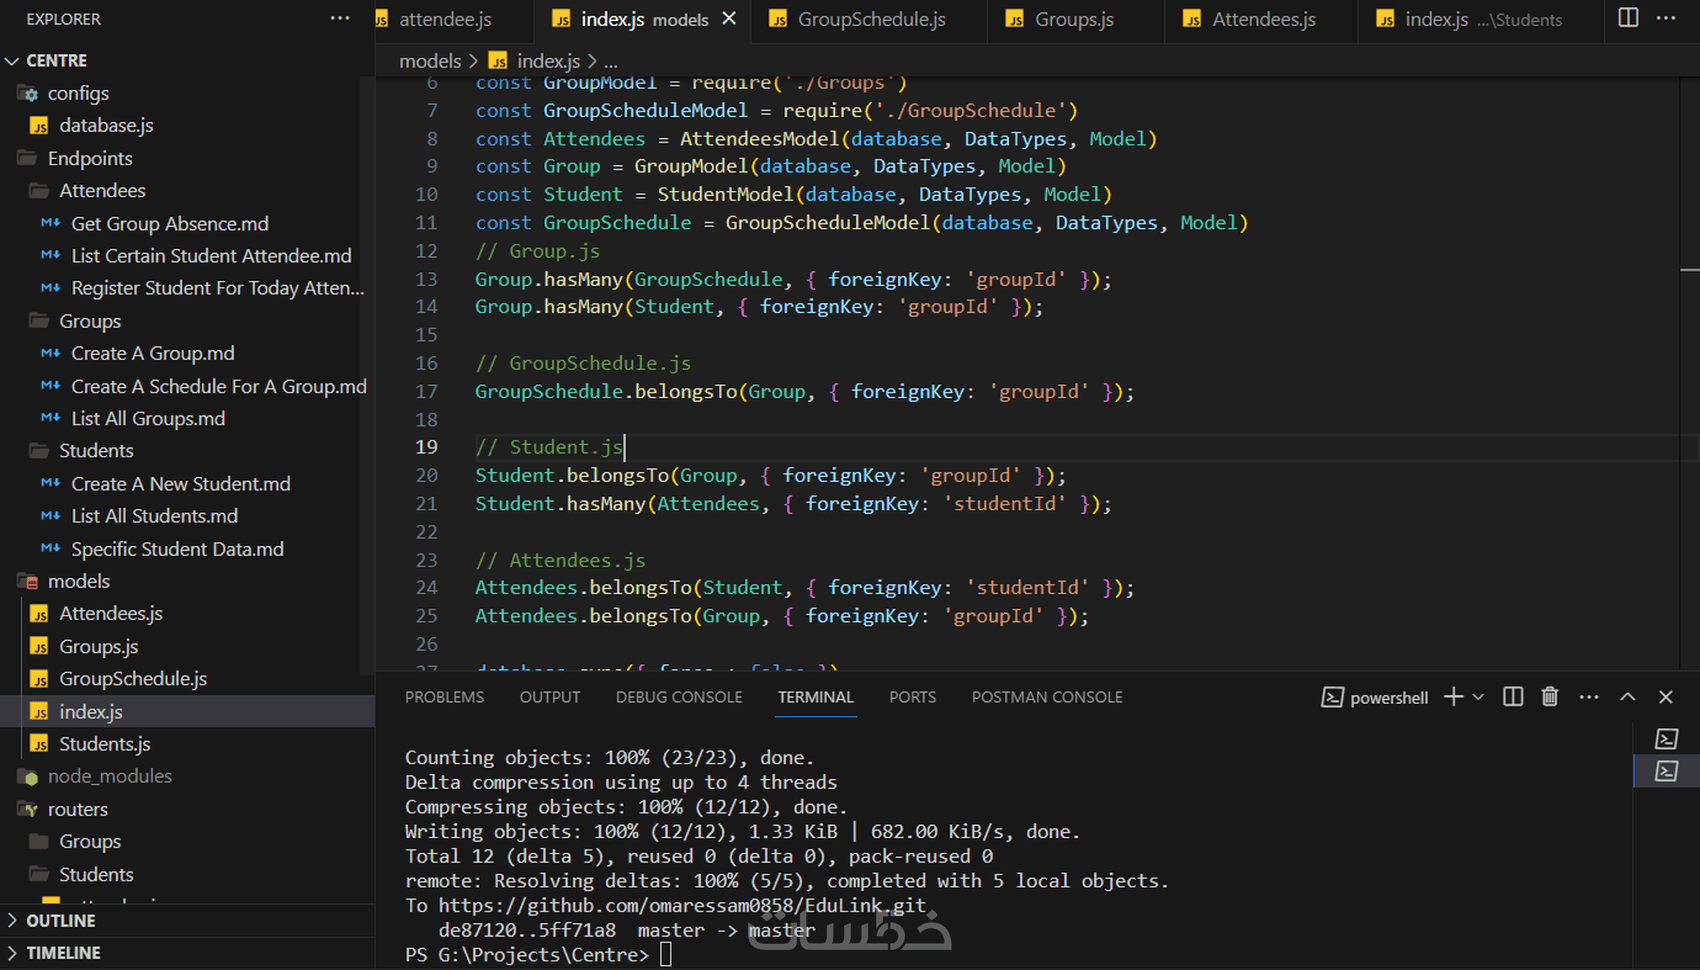
Task: Open List All Groups.md
Action: (x=187, y=418)
